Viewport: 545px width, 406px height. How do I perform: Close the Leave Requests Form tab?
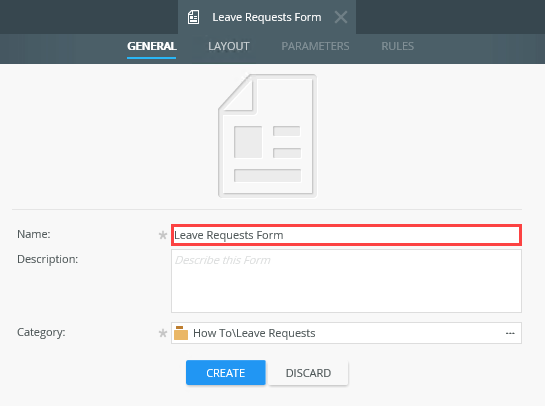tap(341, 17)
